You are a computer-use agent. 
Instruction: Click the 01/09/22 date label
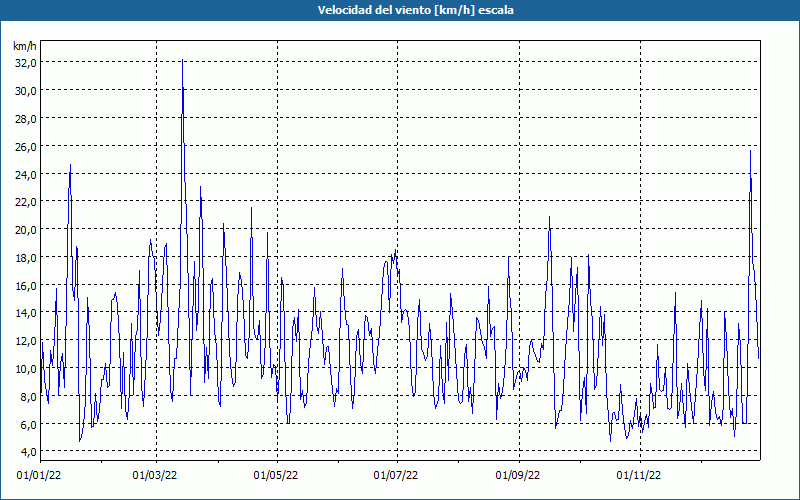[x=518, y=476]
